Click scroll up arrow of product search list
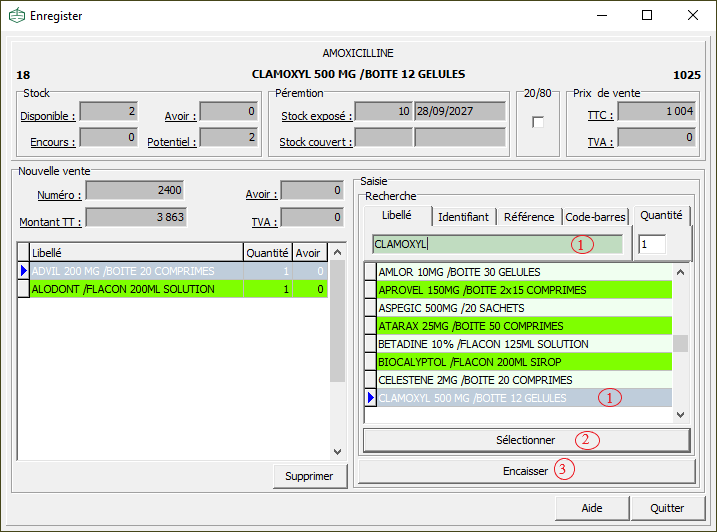The height and width of the screenshot is (532, 717). pos(680,272)
